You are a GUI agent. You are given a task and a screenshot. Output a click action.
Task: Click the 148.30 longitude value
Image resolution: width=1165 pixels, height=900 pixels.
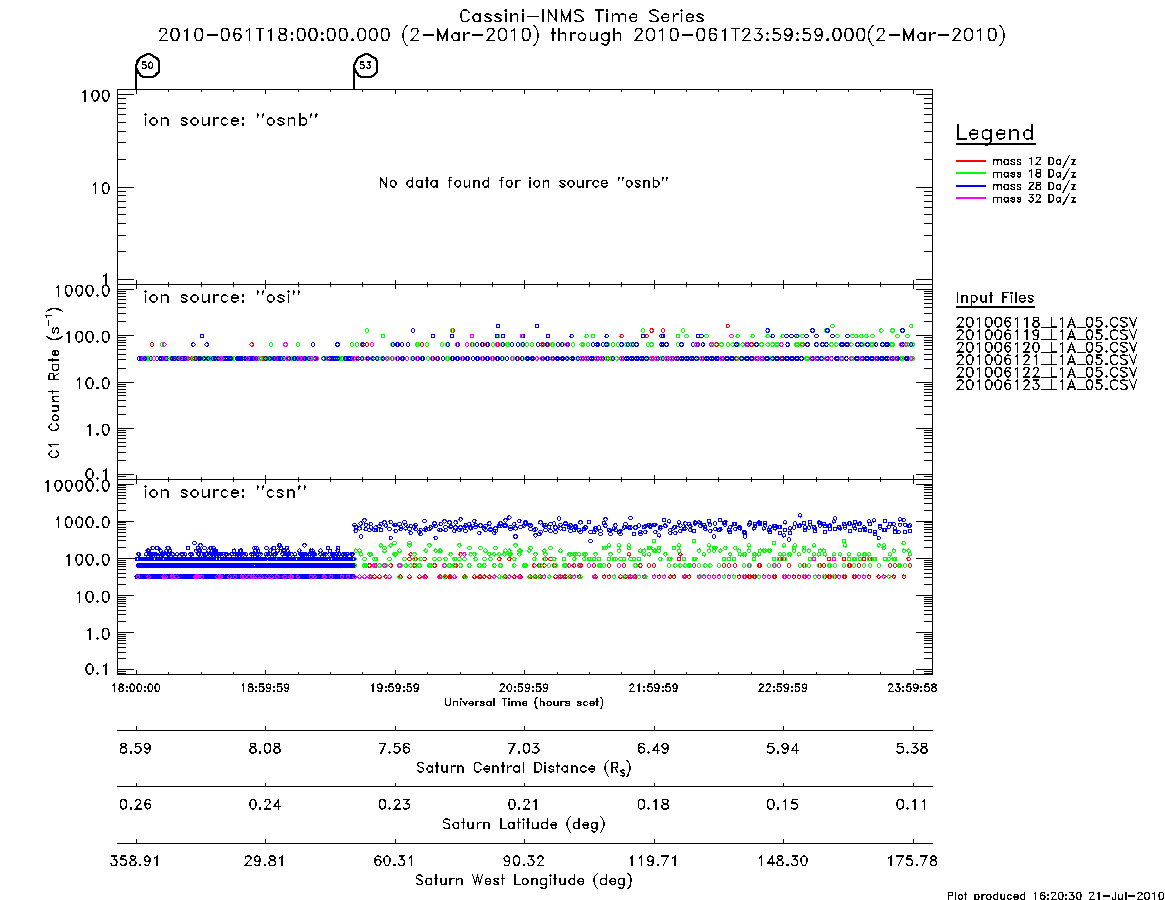782,861
